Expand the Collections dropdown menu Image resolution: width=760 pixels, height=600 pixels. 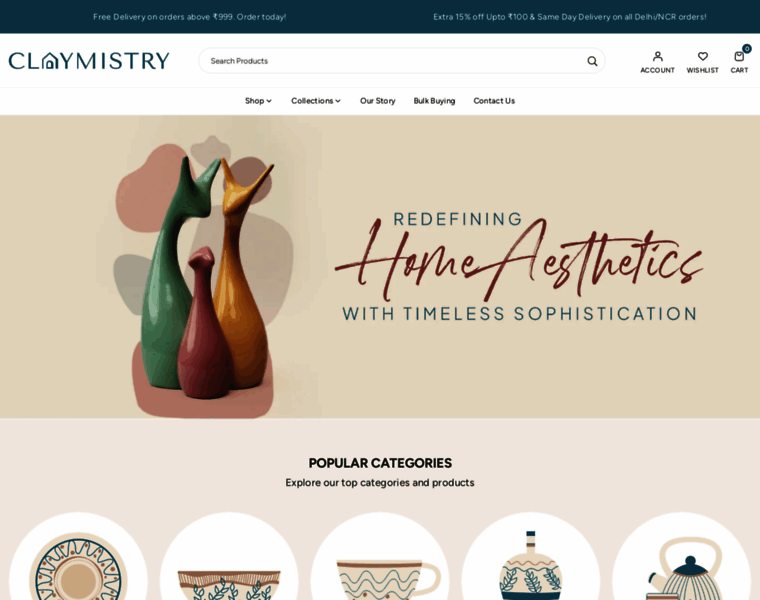coord(316,101)
